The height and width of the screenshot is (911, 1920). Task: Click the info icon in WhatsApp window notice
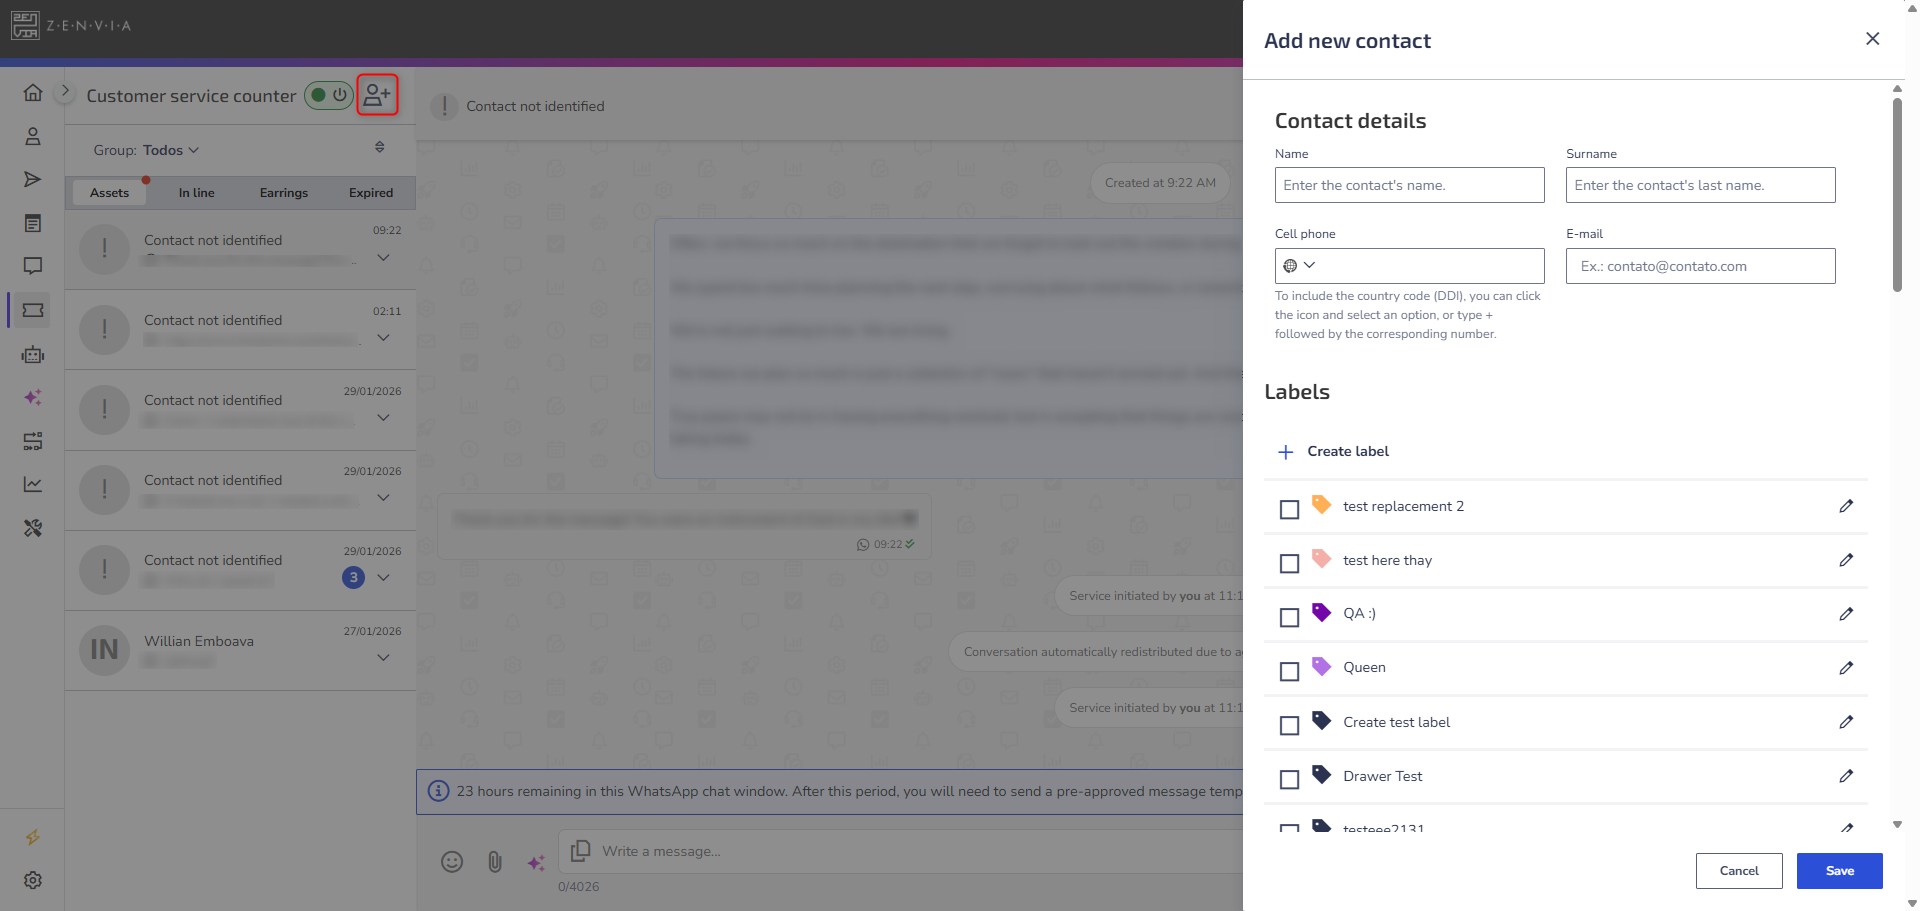coord(438,791)
